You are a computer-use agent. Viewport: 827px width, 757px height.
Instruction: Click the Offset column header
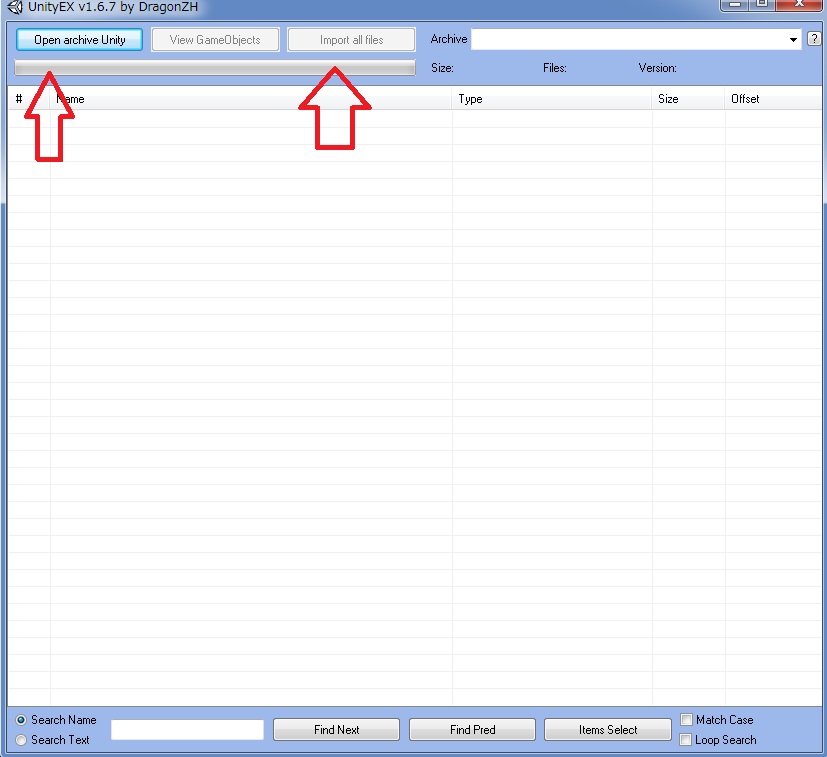(x=772, y=99)
